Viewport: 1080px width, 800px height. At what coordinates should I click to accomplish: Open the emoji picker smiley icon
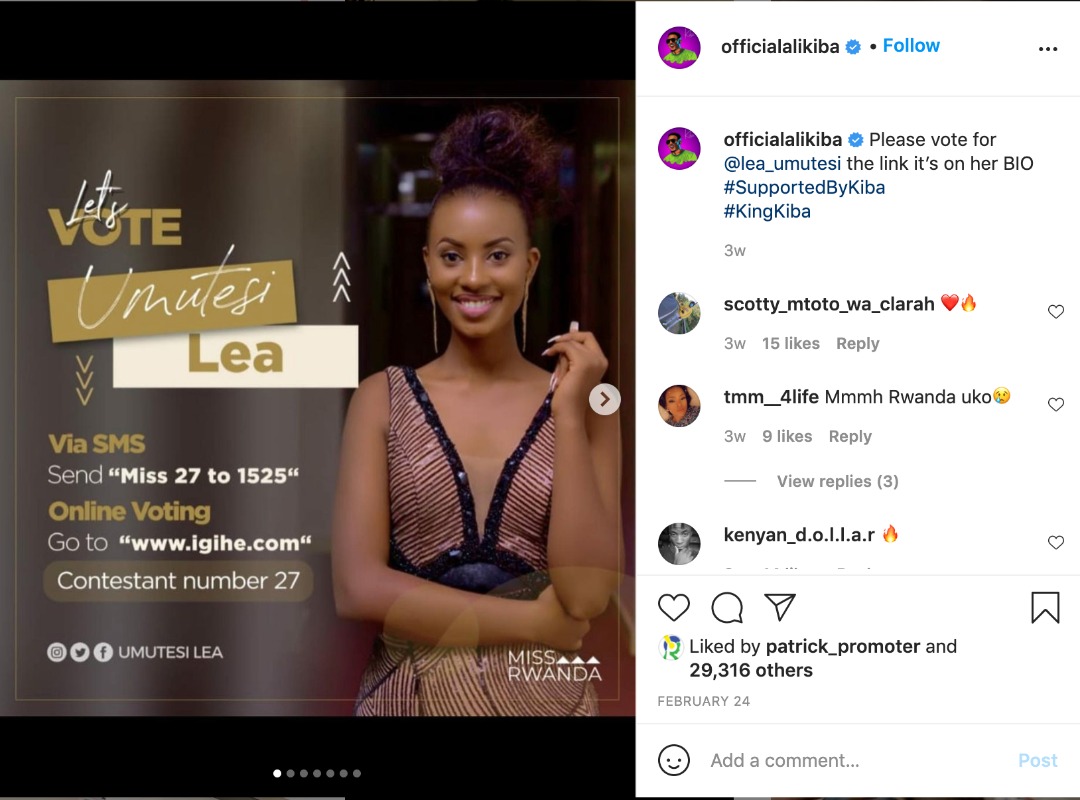[674, 760]
